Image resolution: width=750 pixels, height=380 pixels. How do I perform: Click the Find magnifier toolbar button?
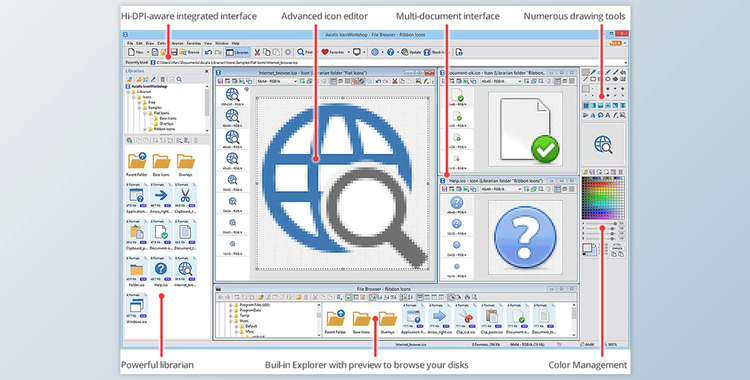305,52
